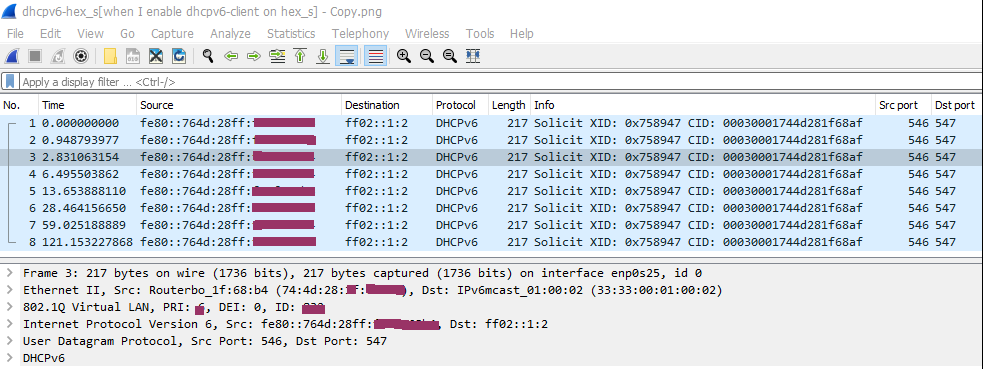The image size is (983, 369).
Task: Go back to previous packet in history
Action: (231, 56)
